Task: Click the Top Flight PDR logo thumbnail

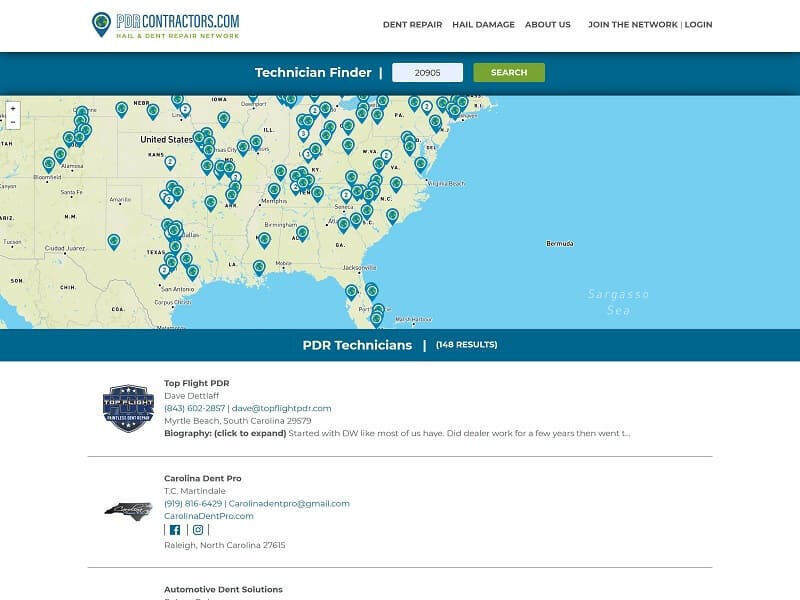Action: point(128,408)
